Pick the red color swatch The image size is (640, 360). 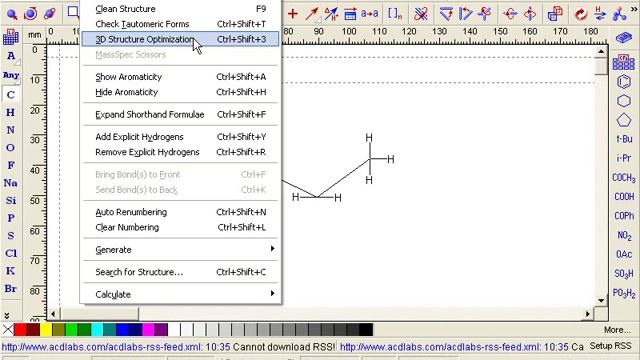point(20,329)
